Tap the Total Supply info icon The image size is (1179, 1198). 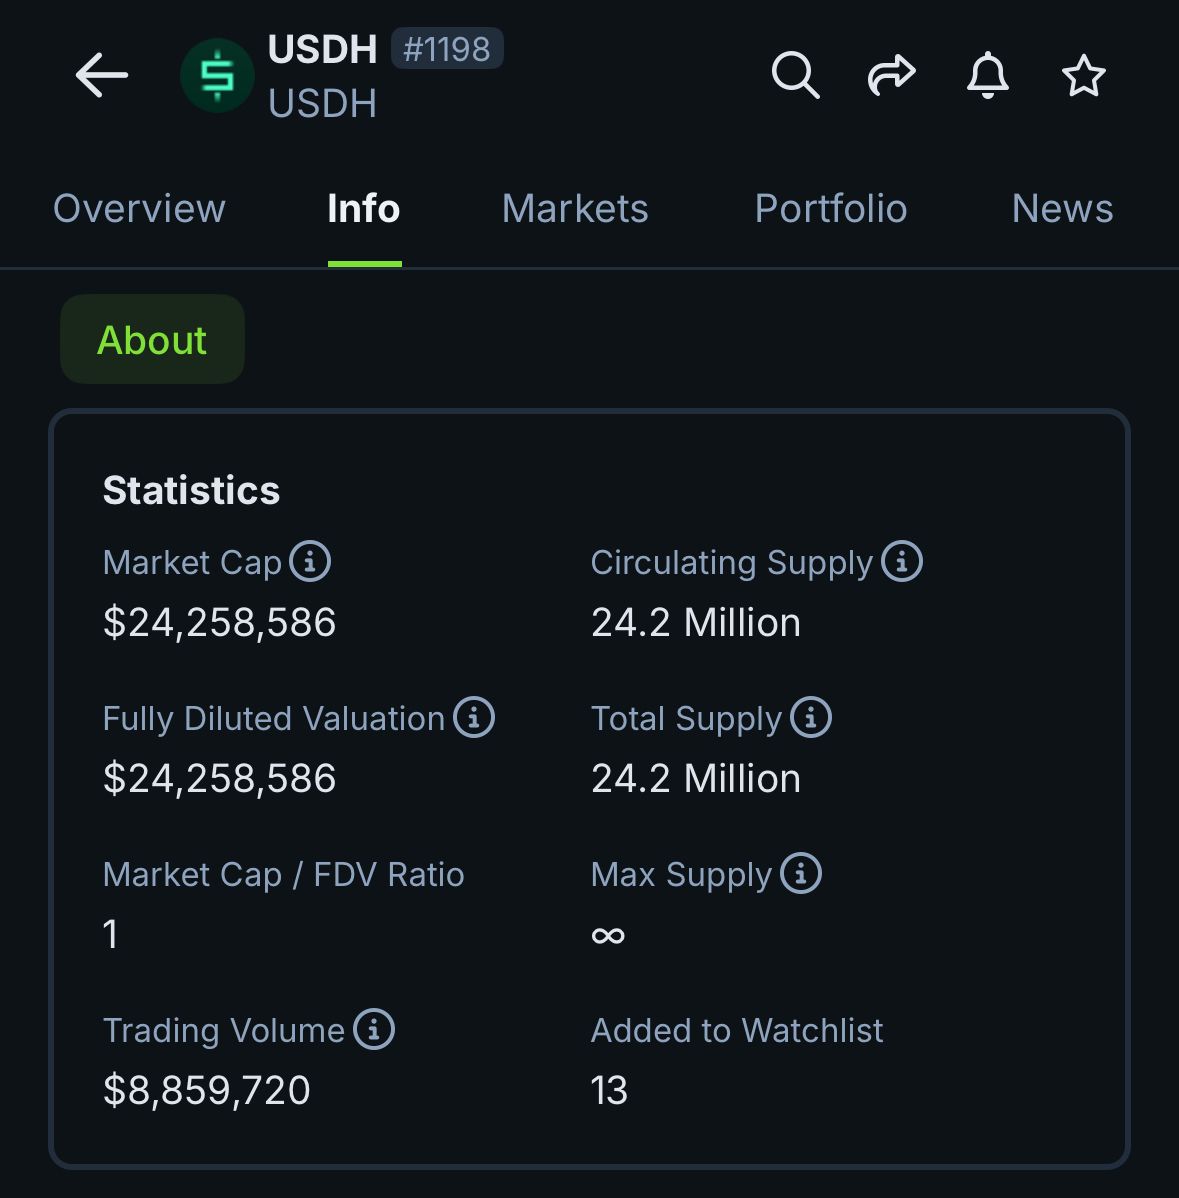(811, 717)
